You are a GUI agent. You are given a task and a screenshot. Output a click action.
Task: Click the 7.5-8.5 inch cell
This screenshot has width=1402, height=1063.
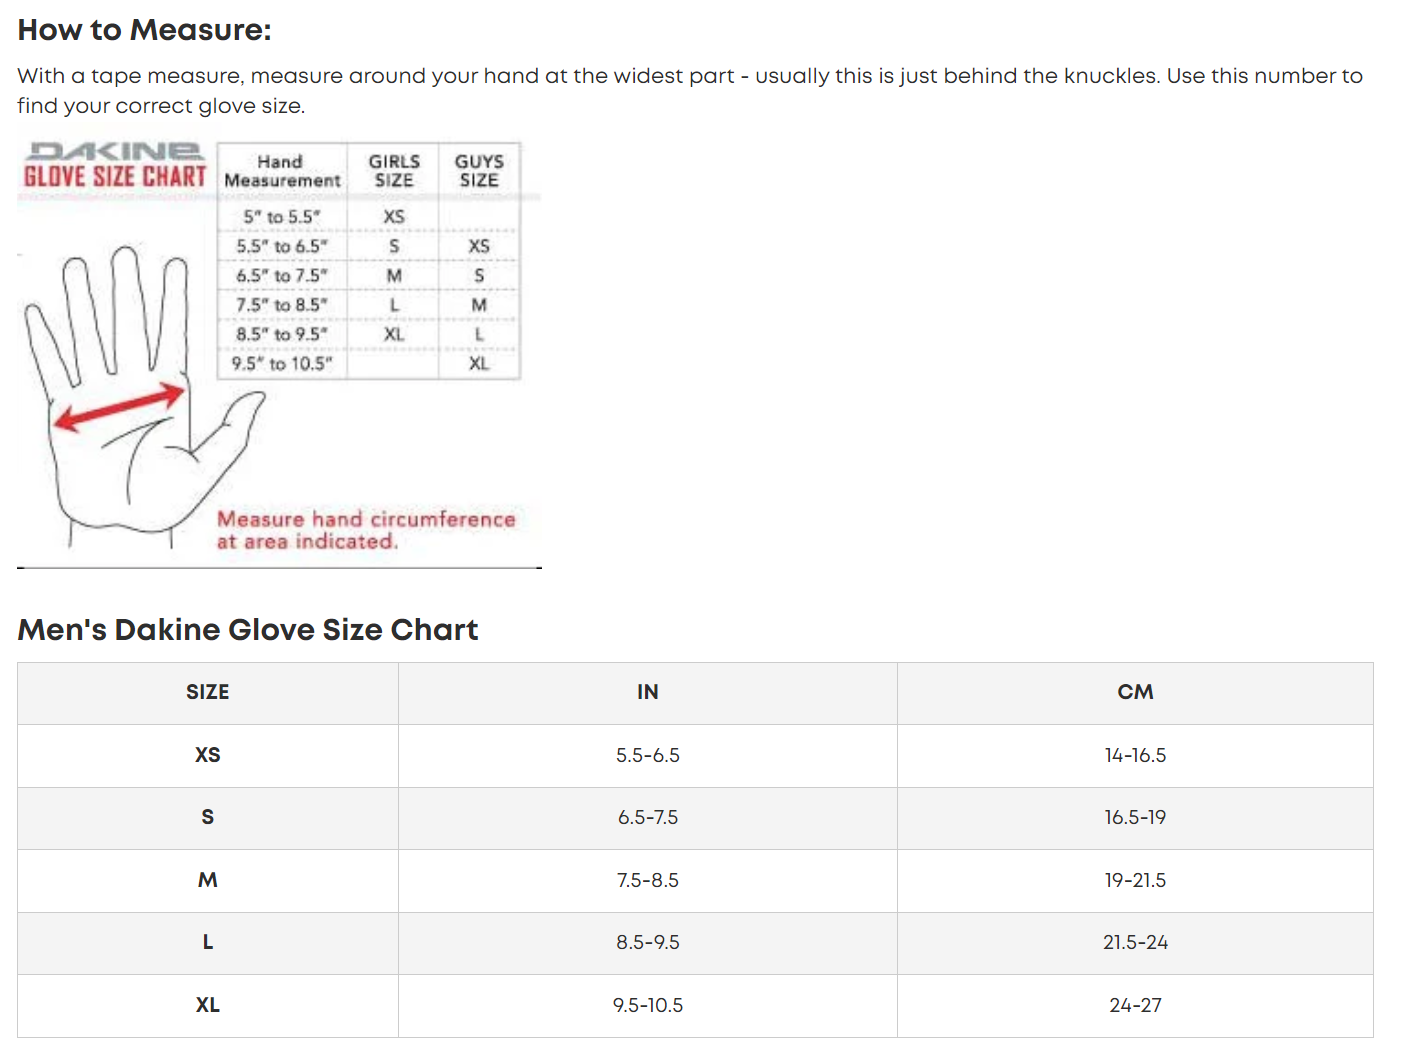click(x=648, y=880)
